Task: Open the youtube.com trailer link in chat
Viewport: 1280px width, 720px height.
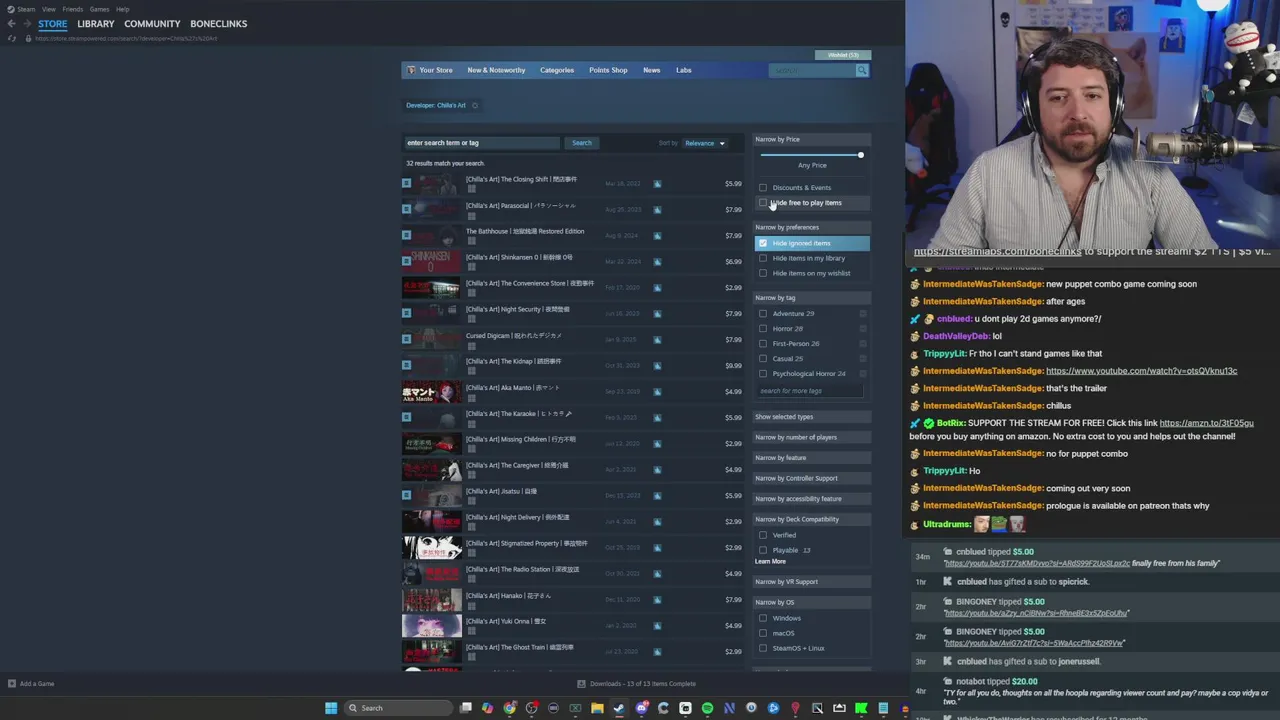Action: [1141, 371]
